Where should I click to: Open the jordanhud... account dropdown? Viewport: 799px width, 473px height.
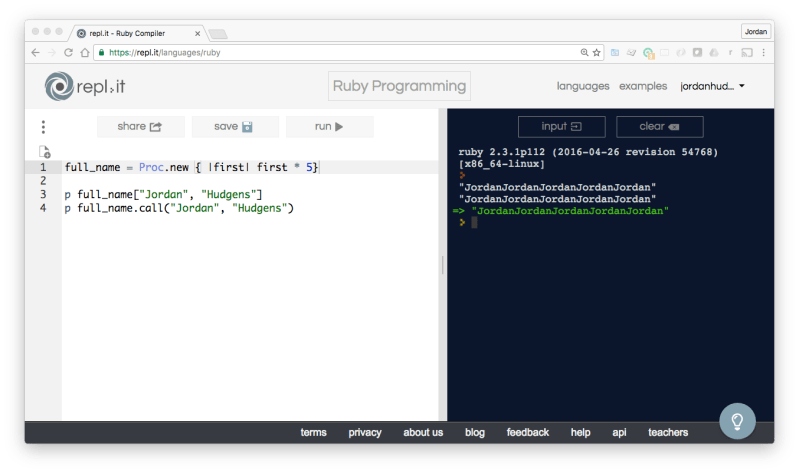click(712, 86)
